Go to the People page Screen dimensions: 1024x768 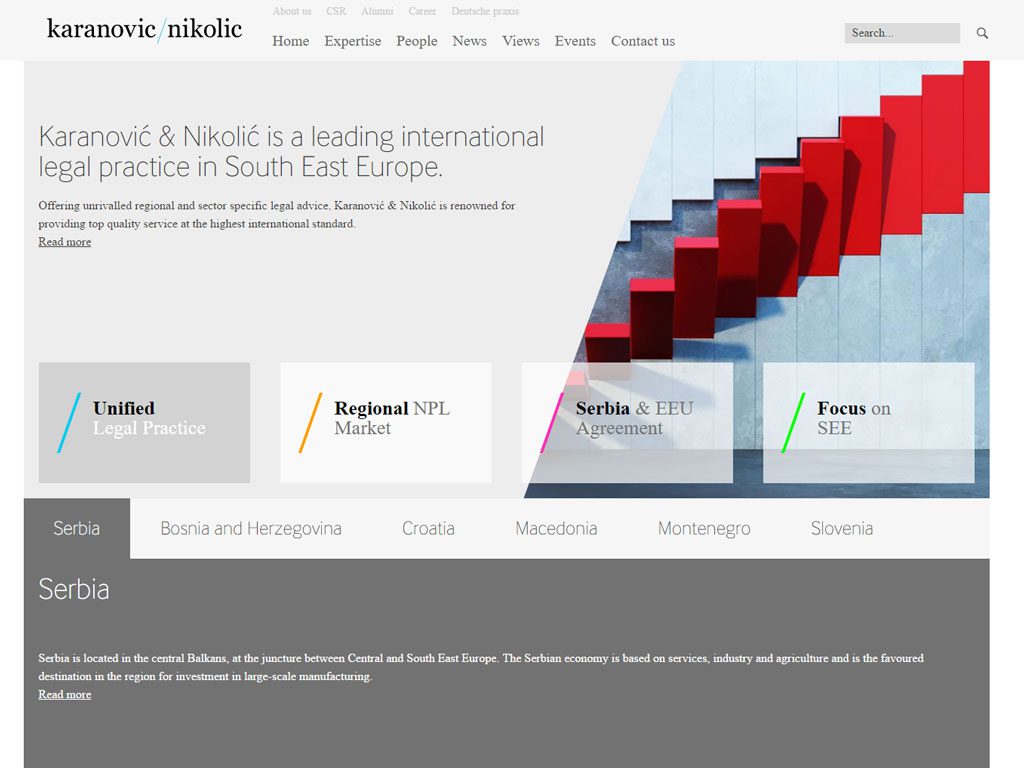[x=417, y=41]
